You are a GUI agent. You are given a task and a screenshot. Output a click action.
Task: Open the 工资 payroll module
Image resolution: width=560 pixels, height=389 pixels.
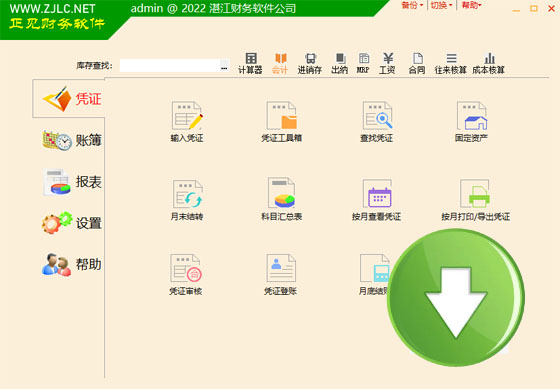point(387,63)
